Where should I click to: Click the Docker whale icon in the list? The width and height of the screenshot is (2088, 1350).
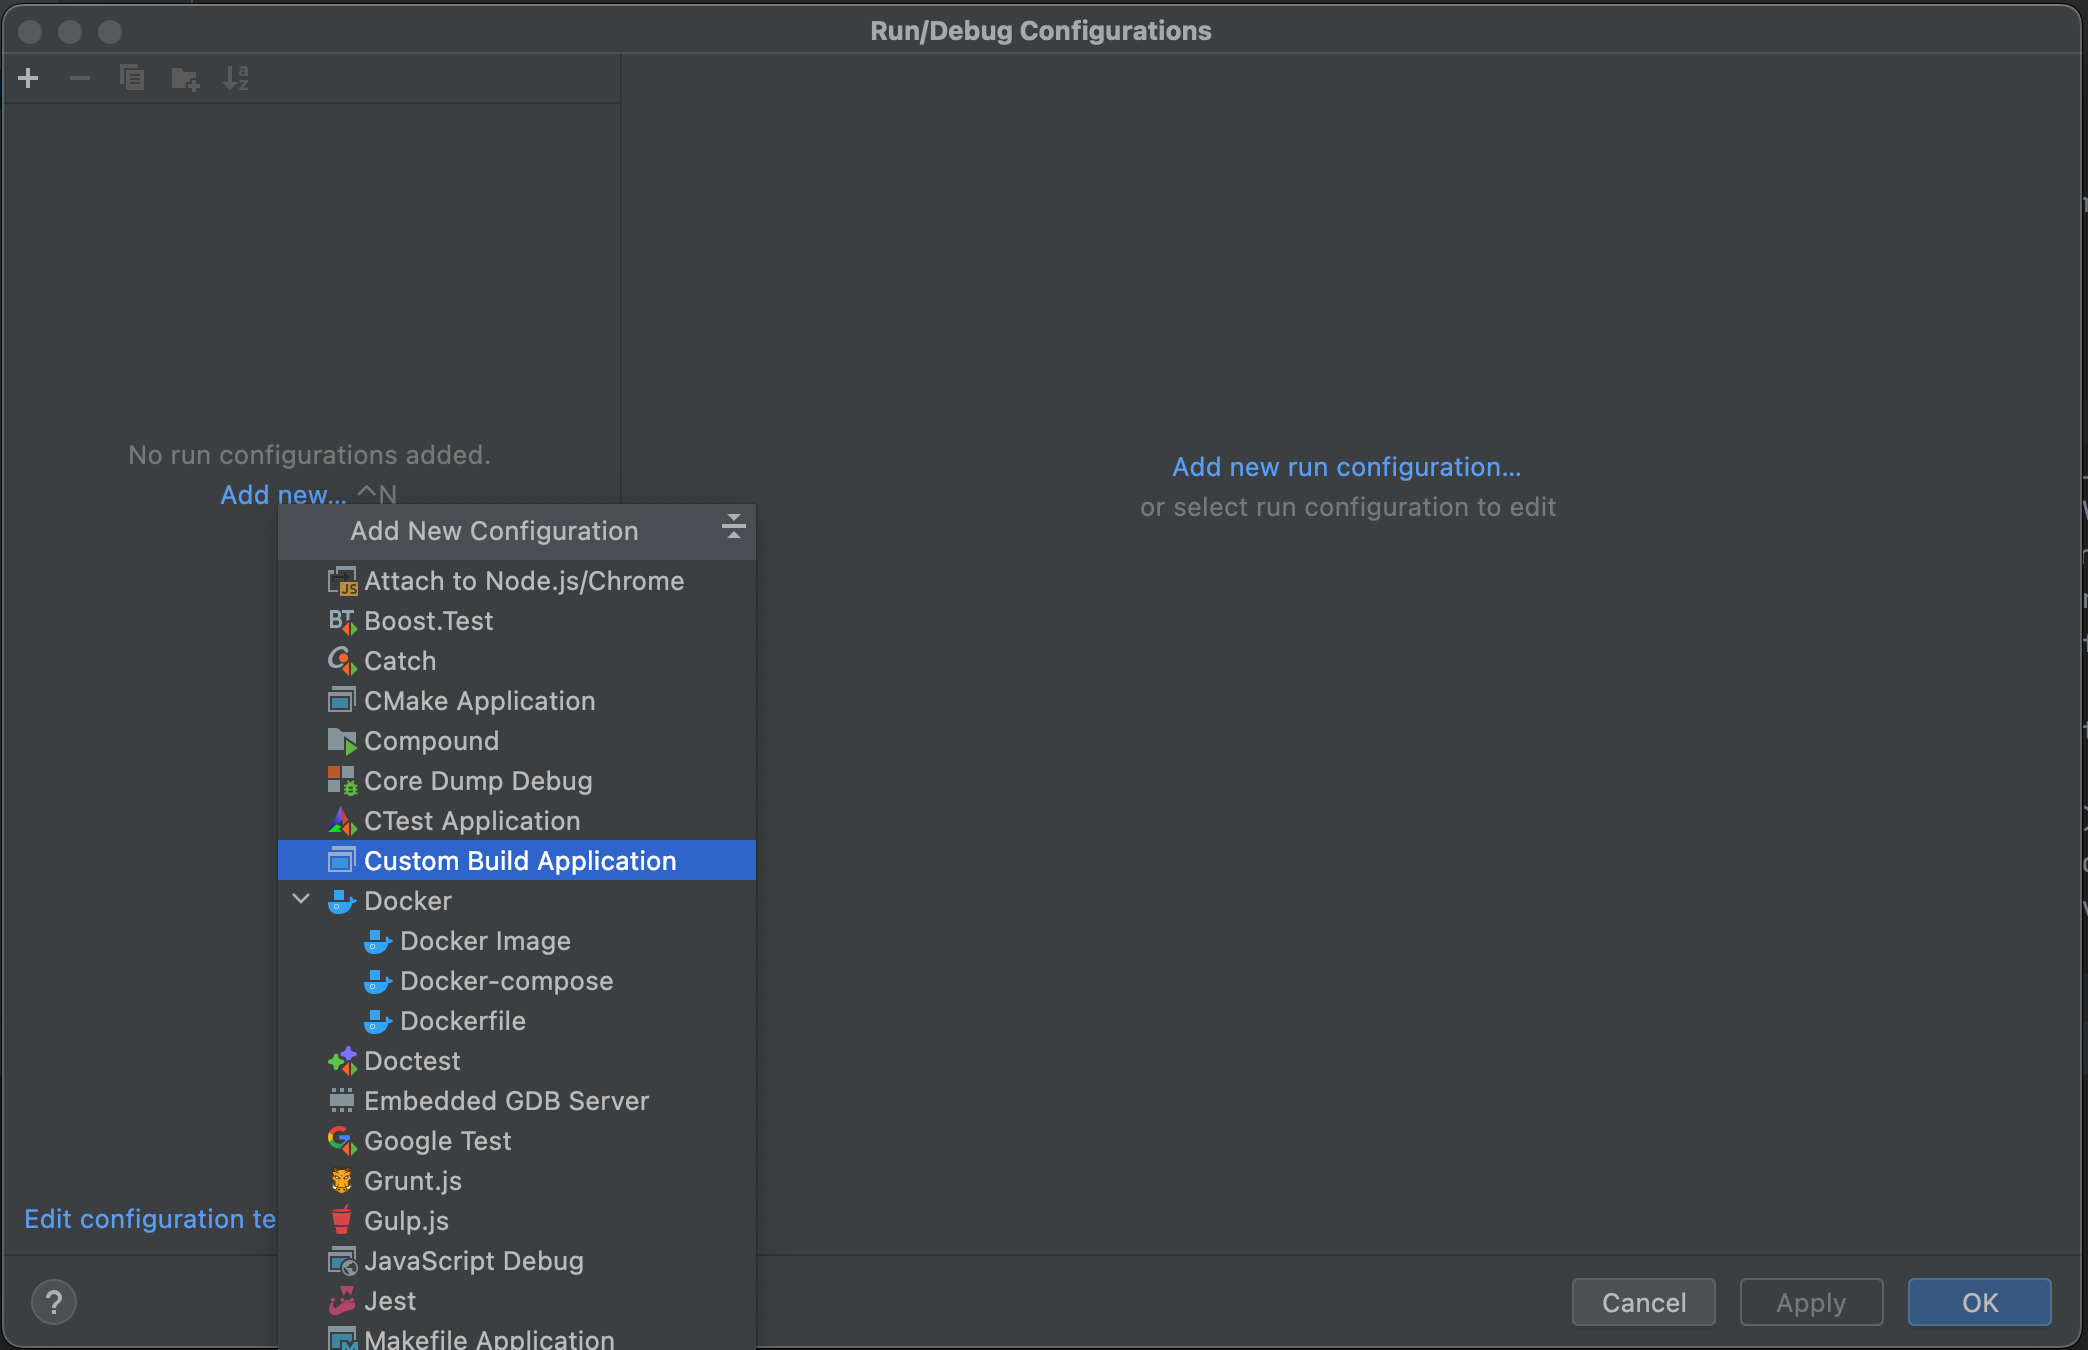342,900
